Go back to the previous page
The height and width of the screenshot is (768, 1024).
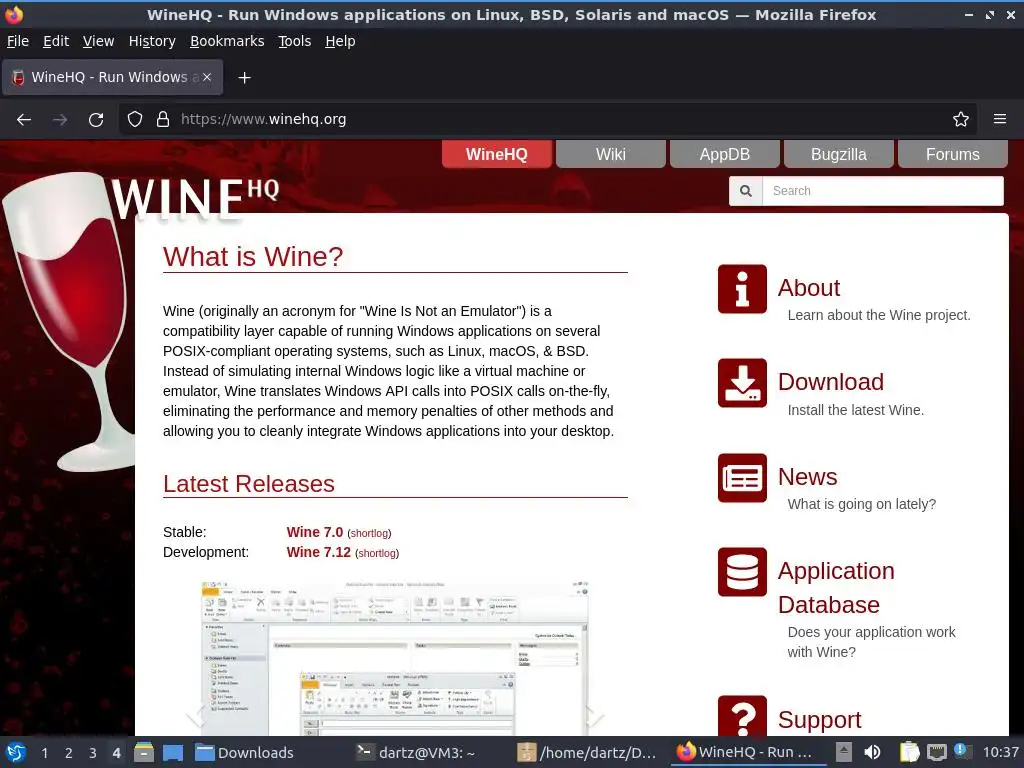[24, 120]
